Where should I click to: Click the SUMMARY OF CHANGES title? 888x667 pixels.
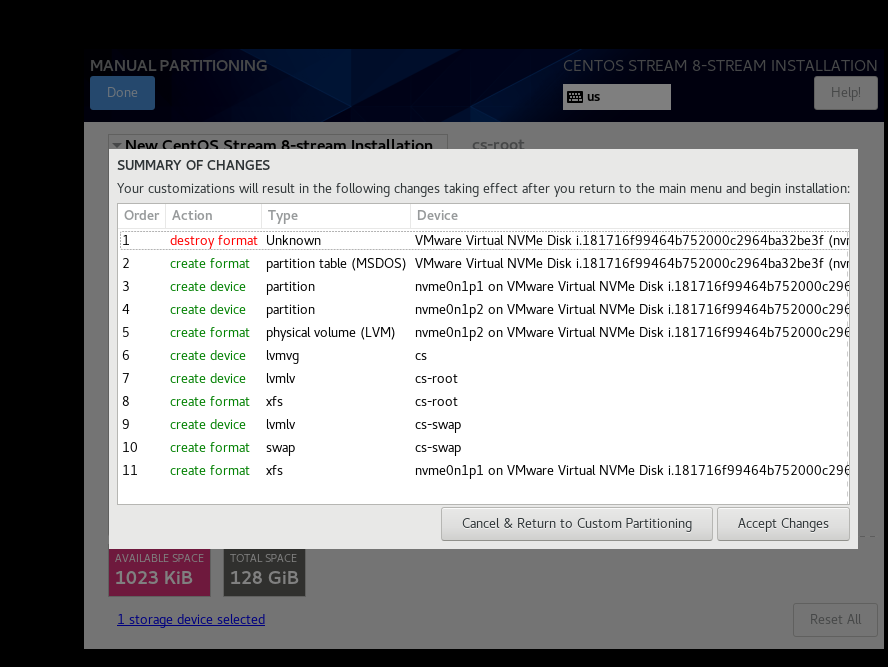point(194,165)
